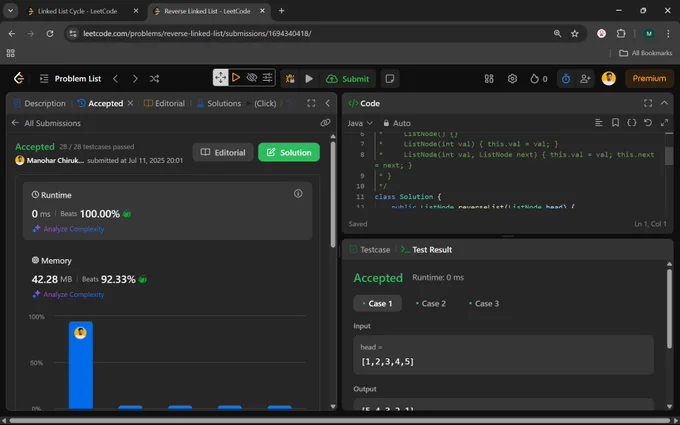Go to next problem arrow

(x=135, y=78)
